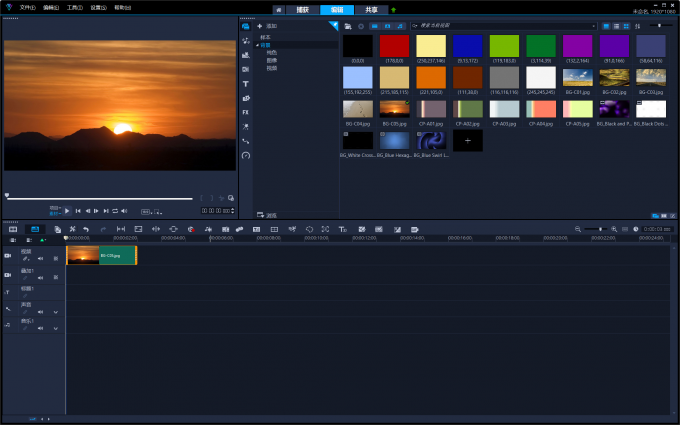Click the pin corner icon of library panel

333,25
